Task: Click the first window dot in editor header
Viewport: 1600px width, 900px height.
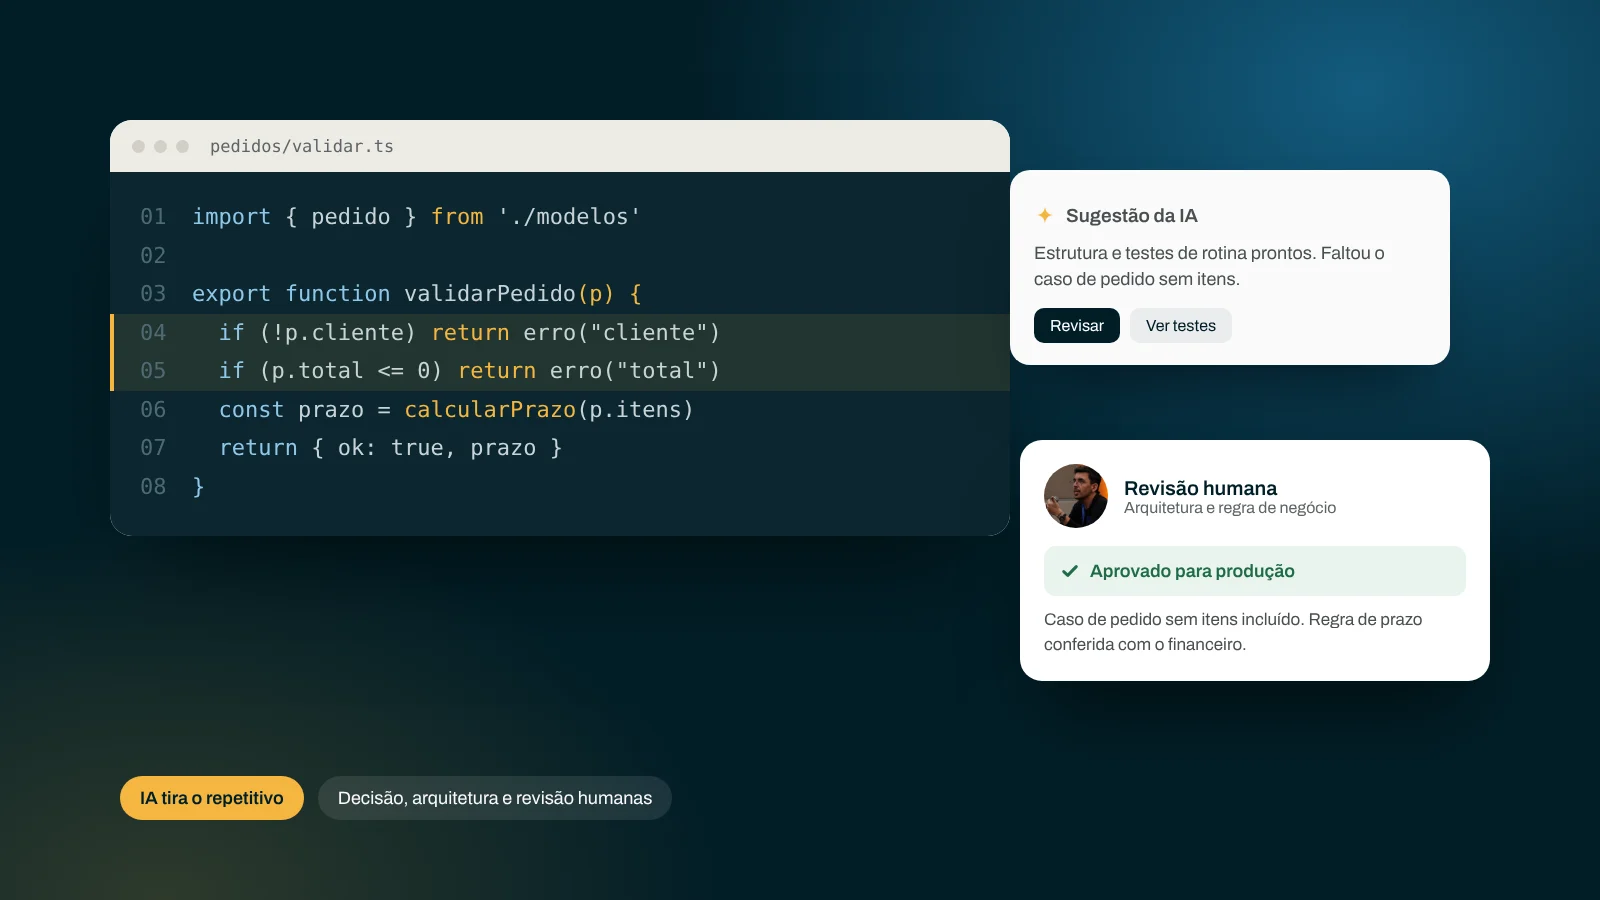Action: click(x=138, y=146)
